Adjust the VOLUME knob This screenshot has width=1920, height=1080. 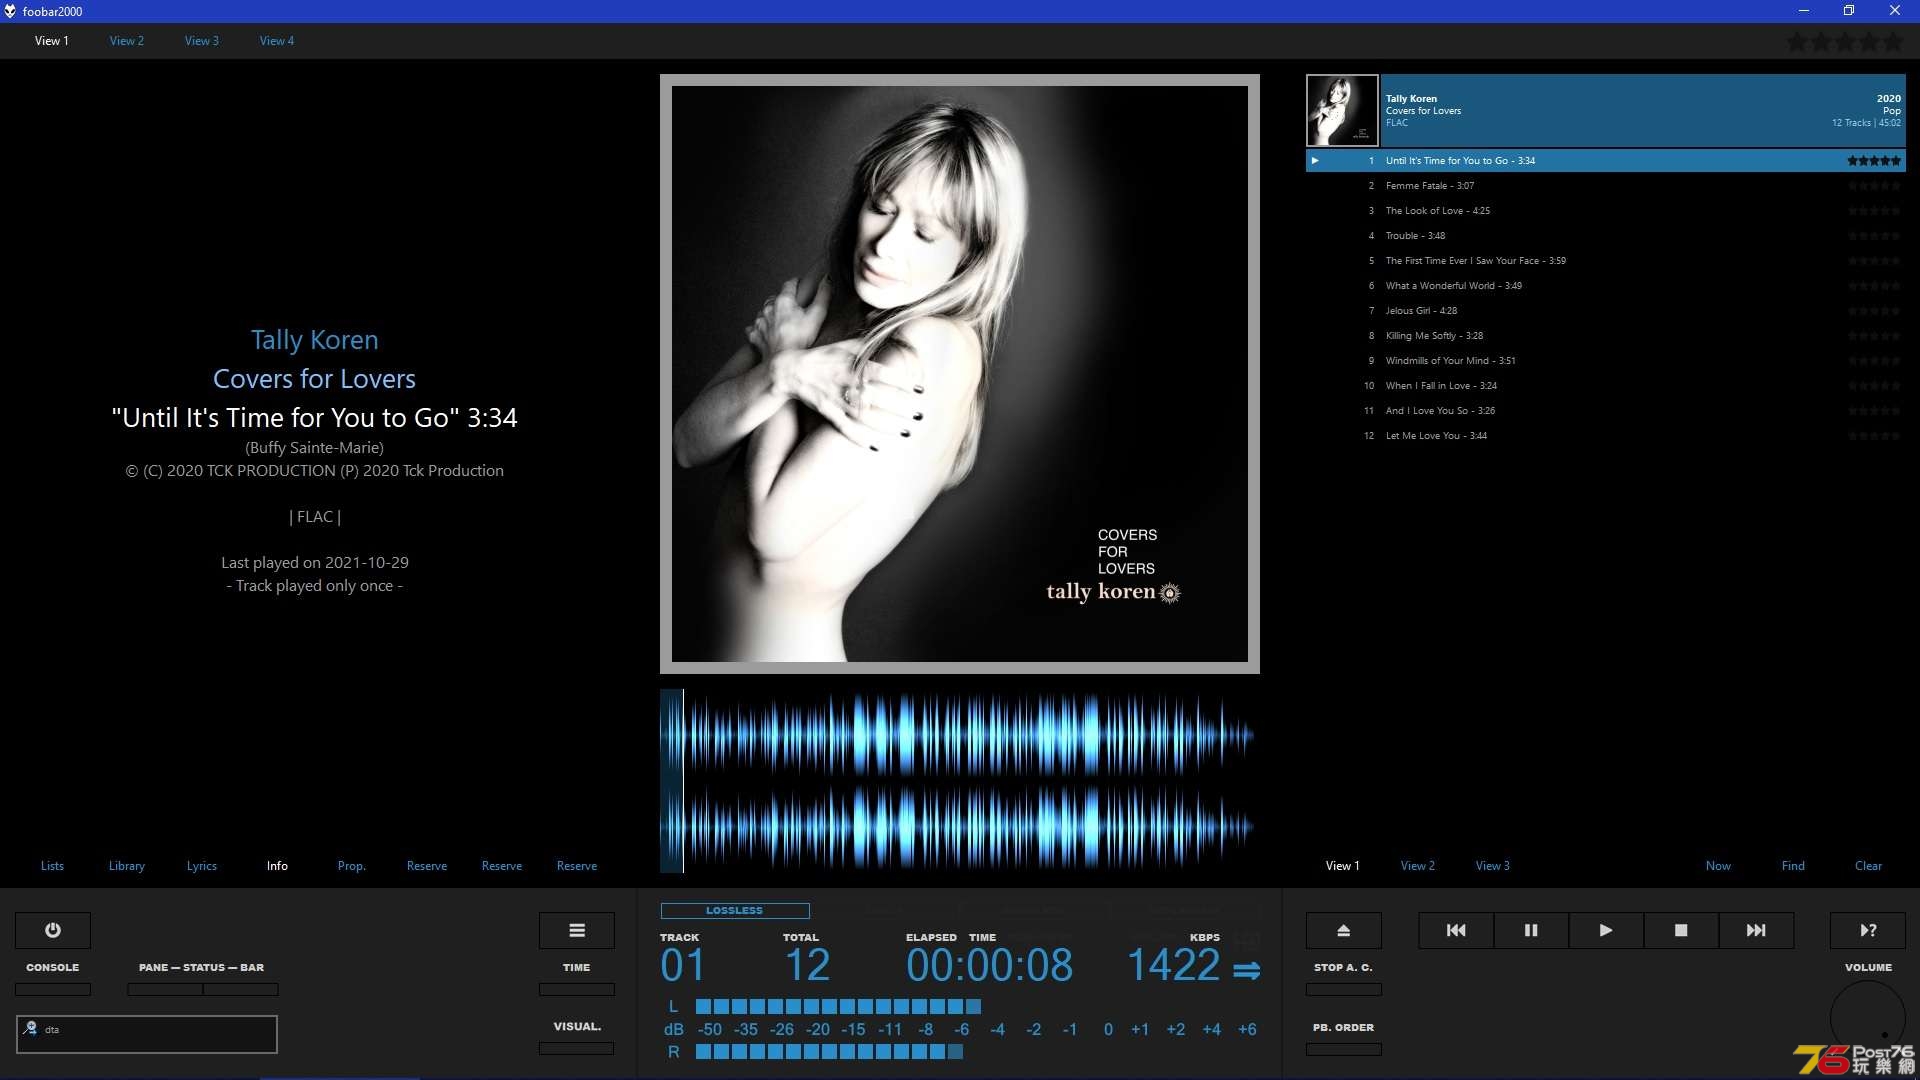1868,1018
